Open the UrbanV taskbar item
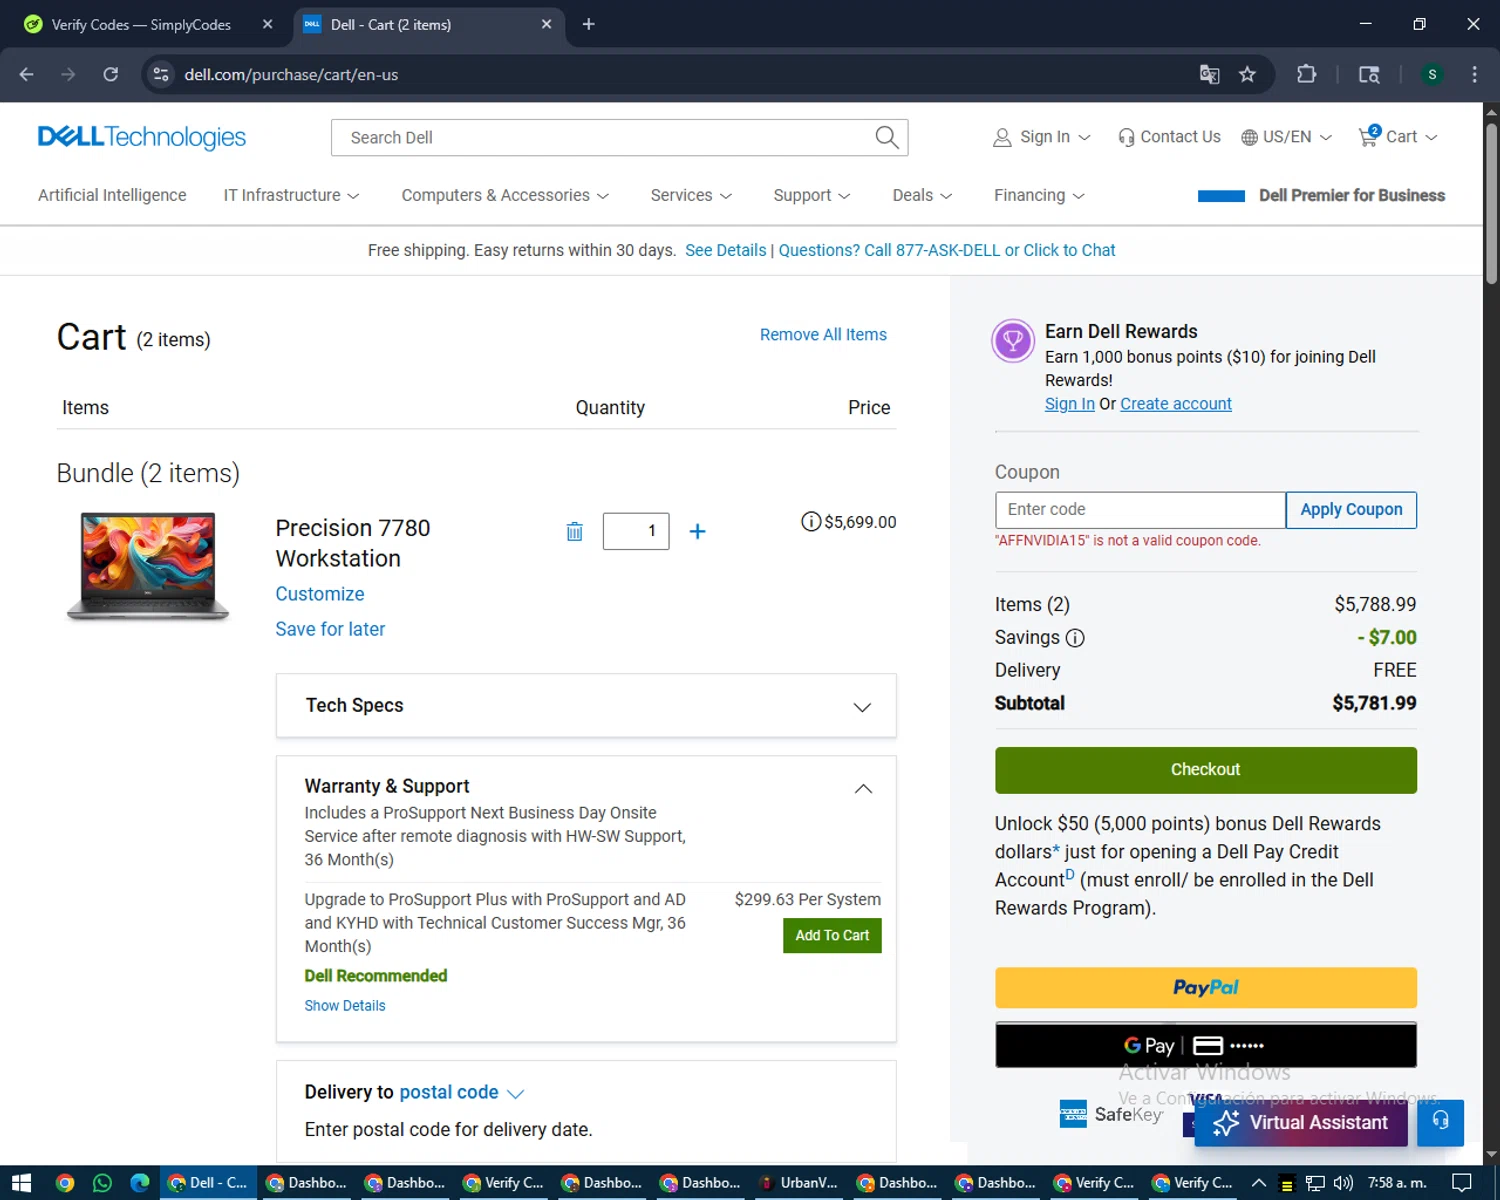This screenshot has height=1200, width=1500. coord(799,1183)
